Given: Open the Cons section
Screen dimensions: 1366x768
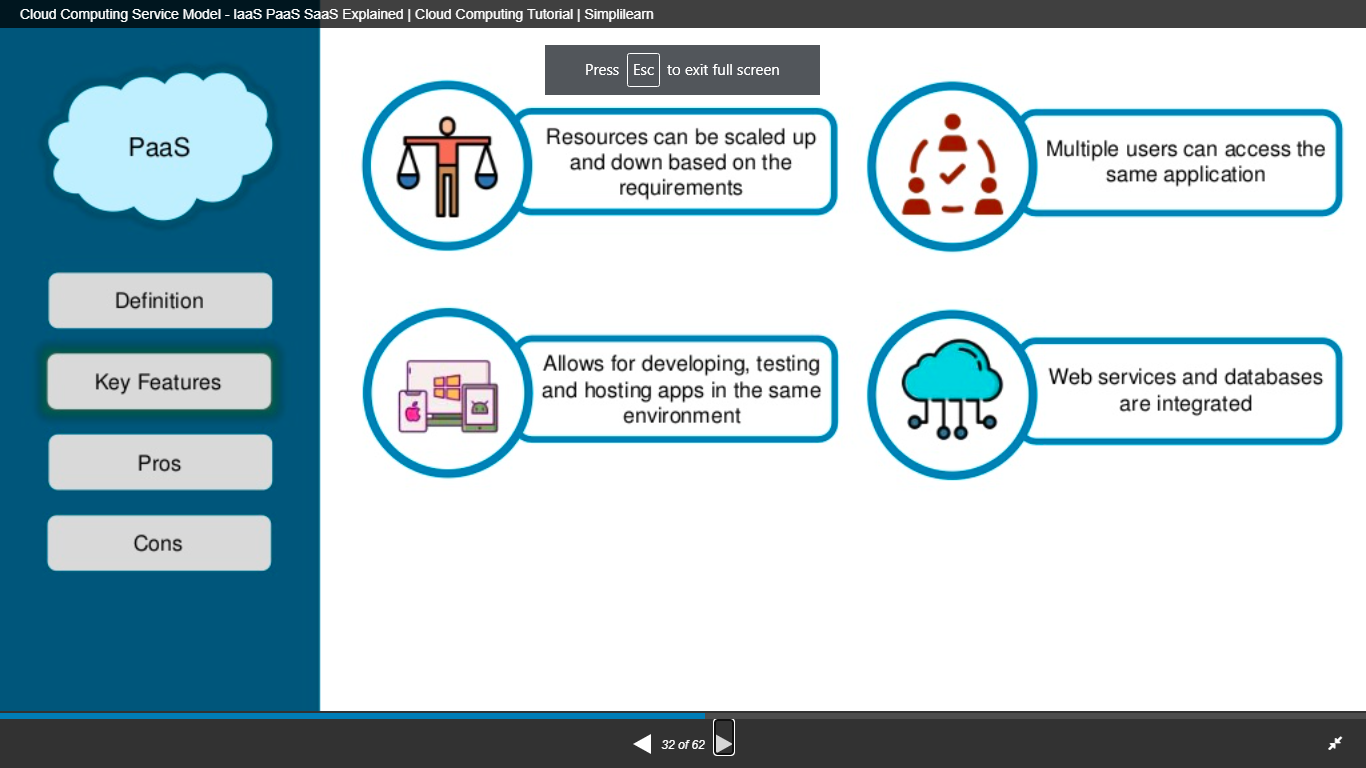Looking at the screenshot, I should (159, 543).
